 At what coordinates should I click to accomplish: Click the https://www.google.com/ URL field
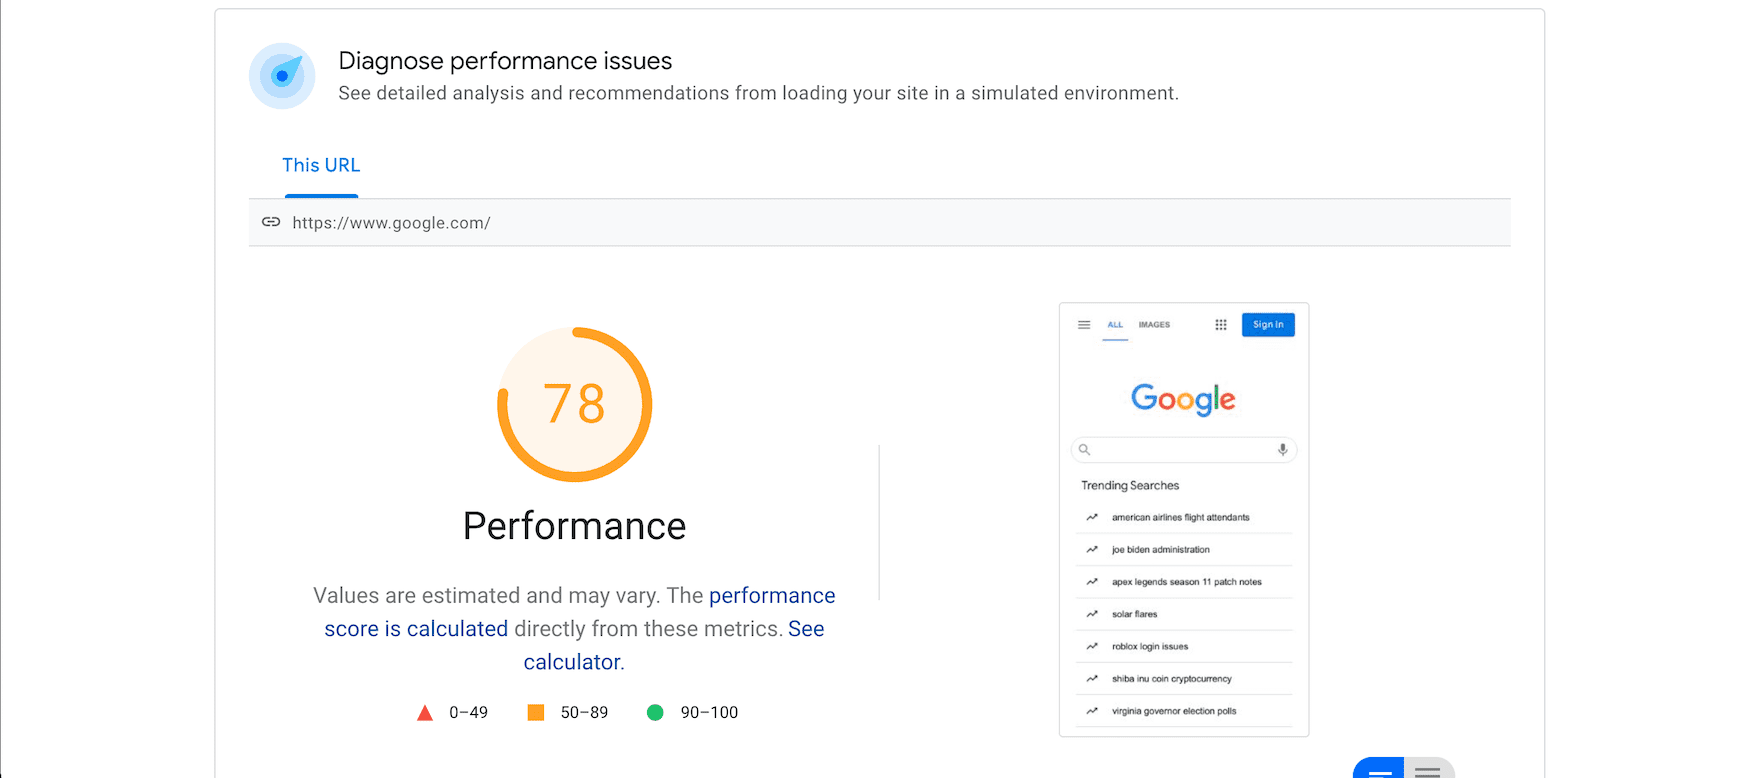point(390,222)
